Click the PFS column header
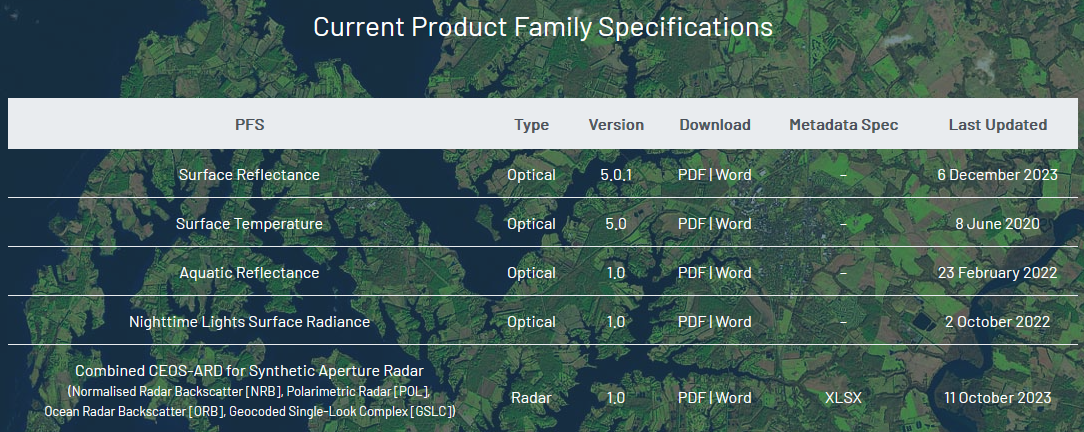1084x432 pixels. pos(249,125)
